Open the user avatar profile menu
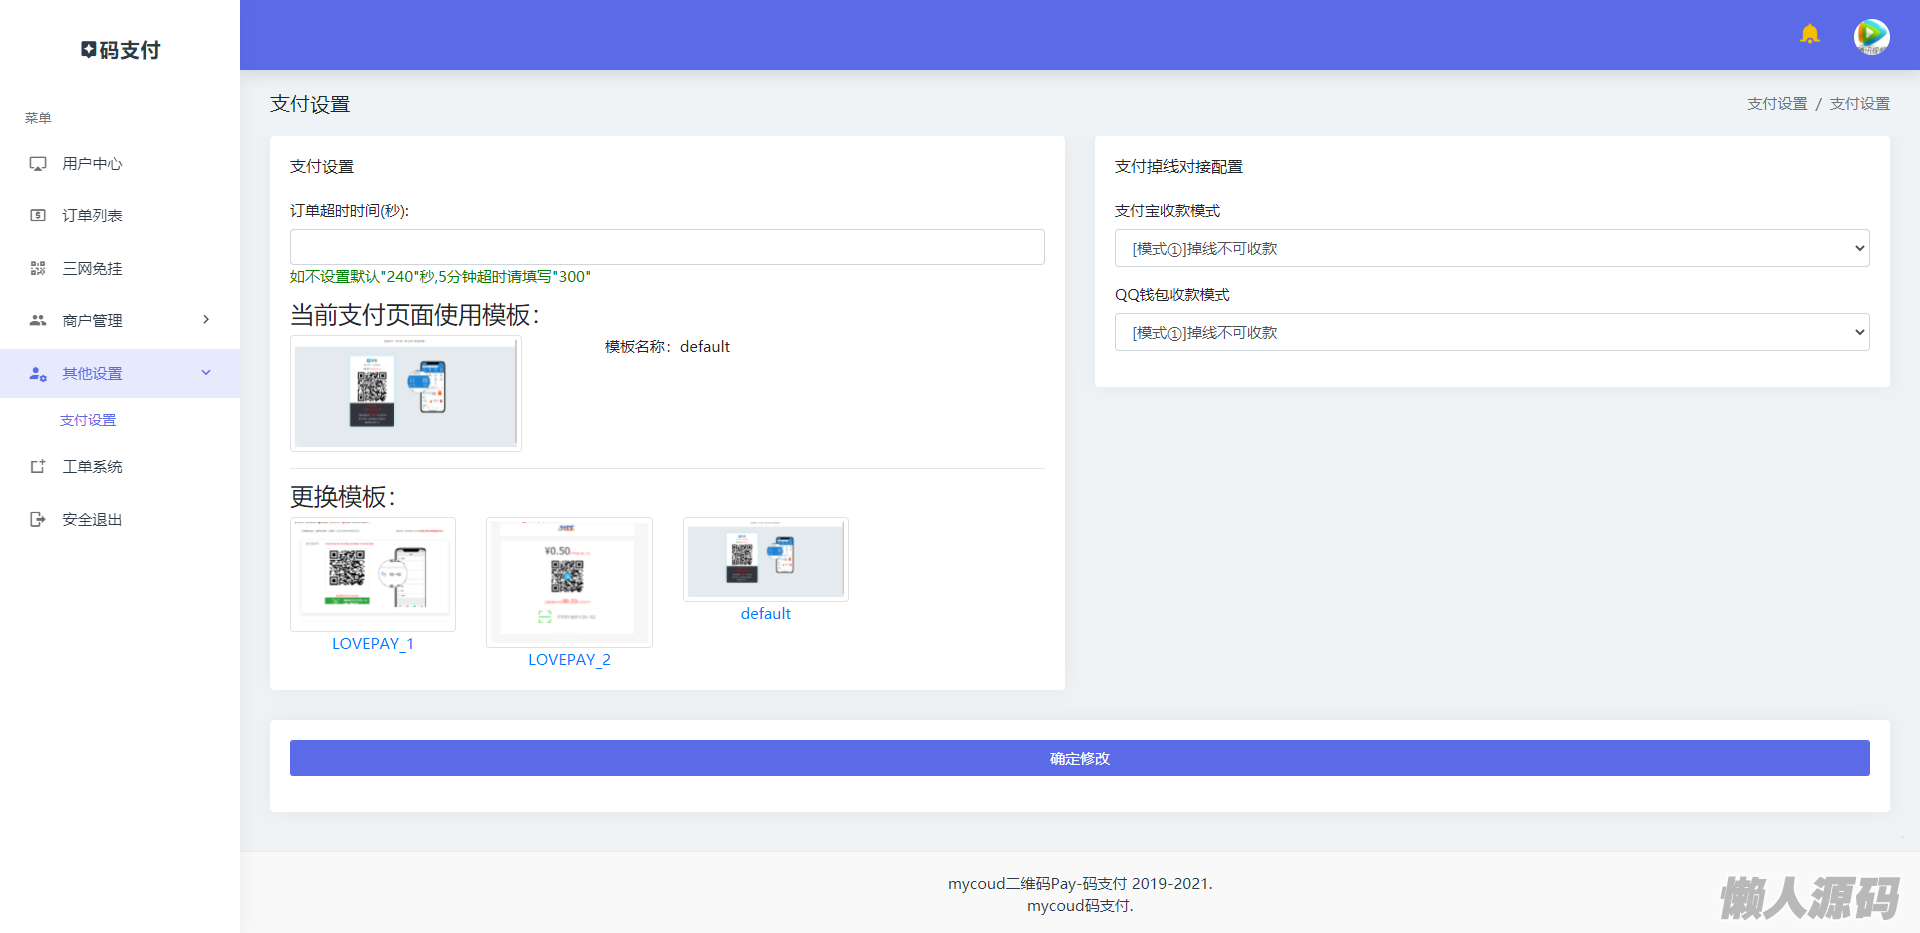 pyautogui.click(x=1871, y=37)
